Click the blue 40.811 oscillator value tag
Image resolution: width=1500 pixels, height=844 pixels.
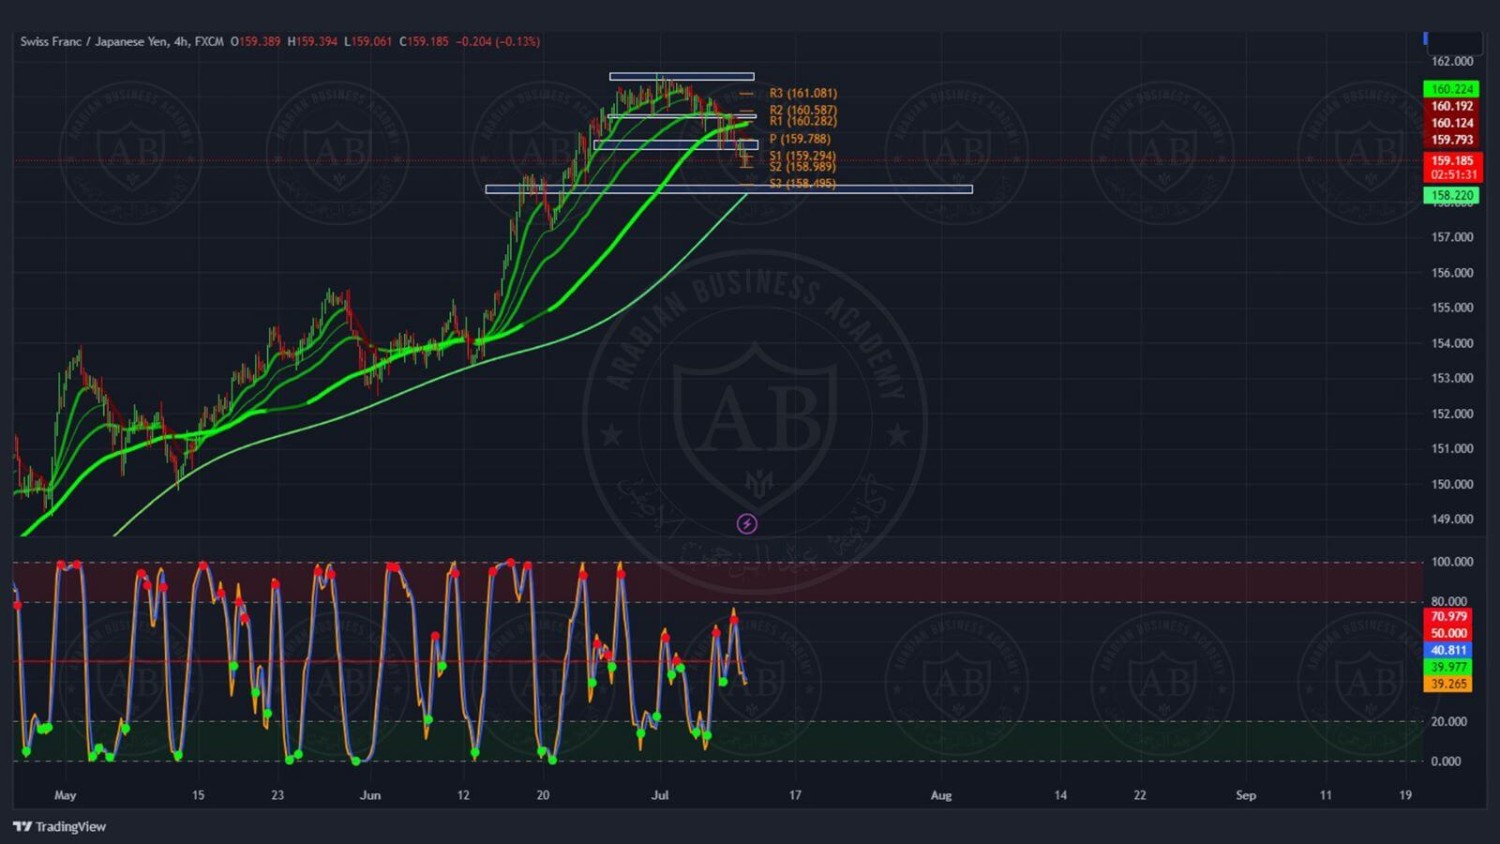1448,650
